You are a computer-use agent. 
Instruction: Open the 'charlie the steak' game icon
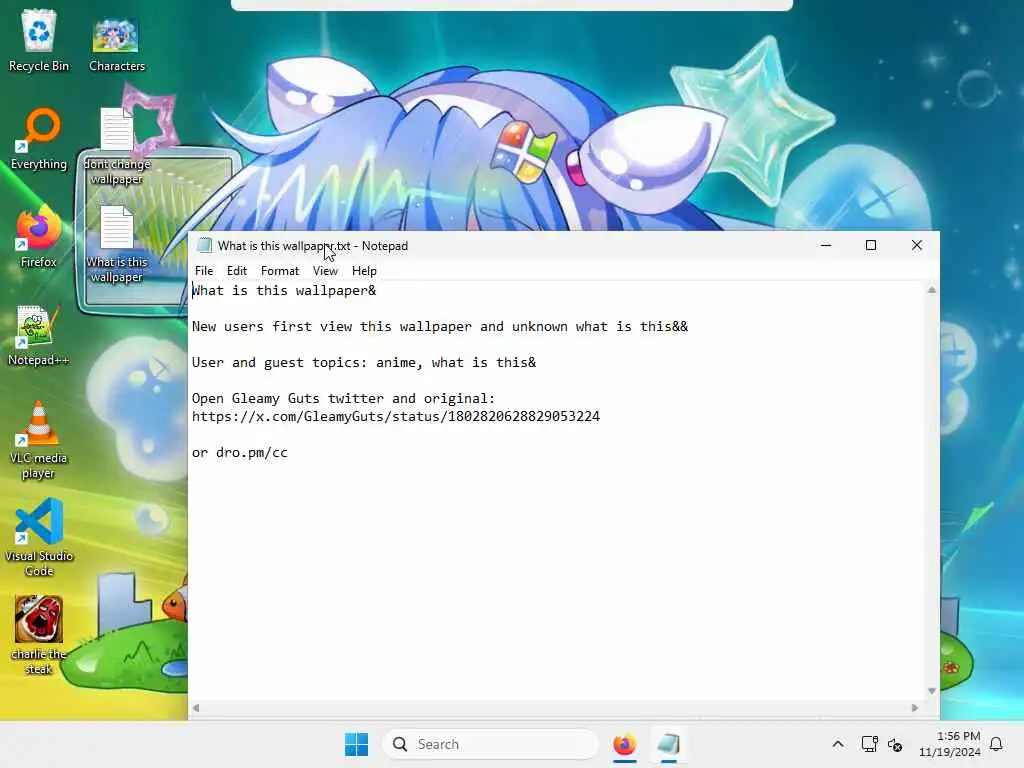[x=39, y=635]
